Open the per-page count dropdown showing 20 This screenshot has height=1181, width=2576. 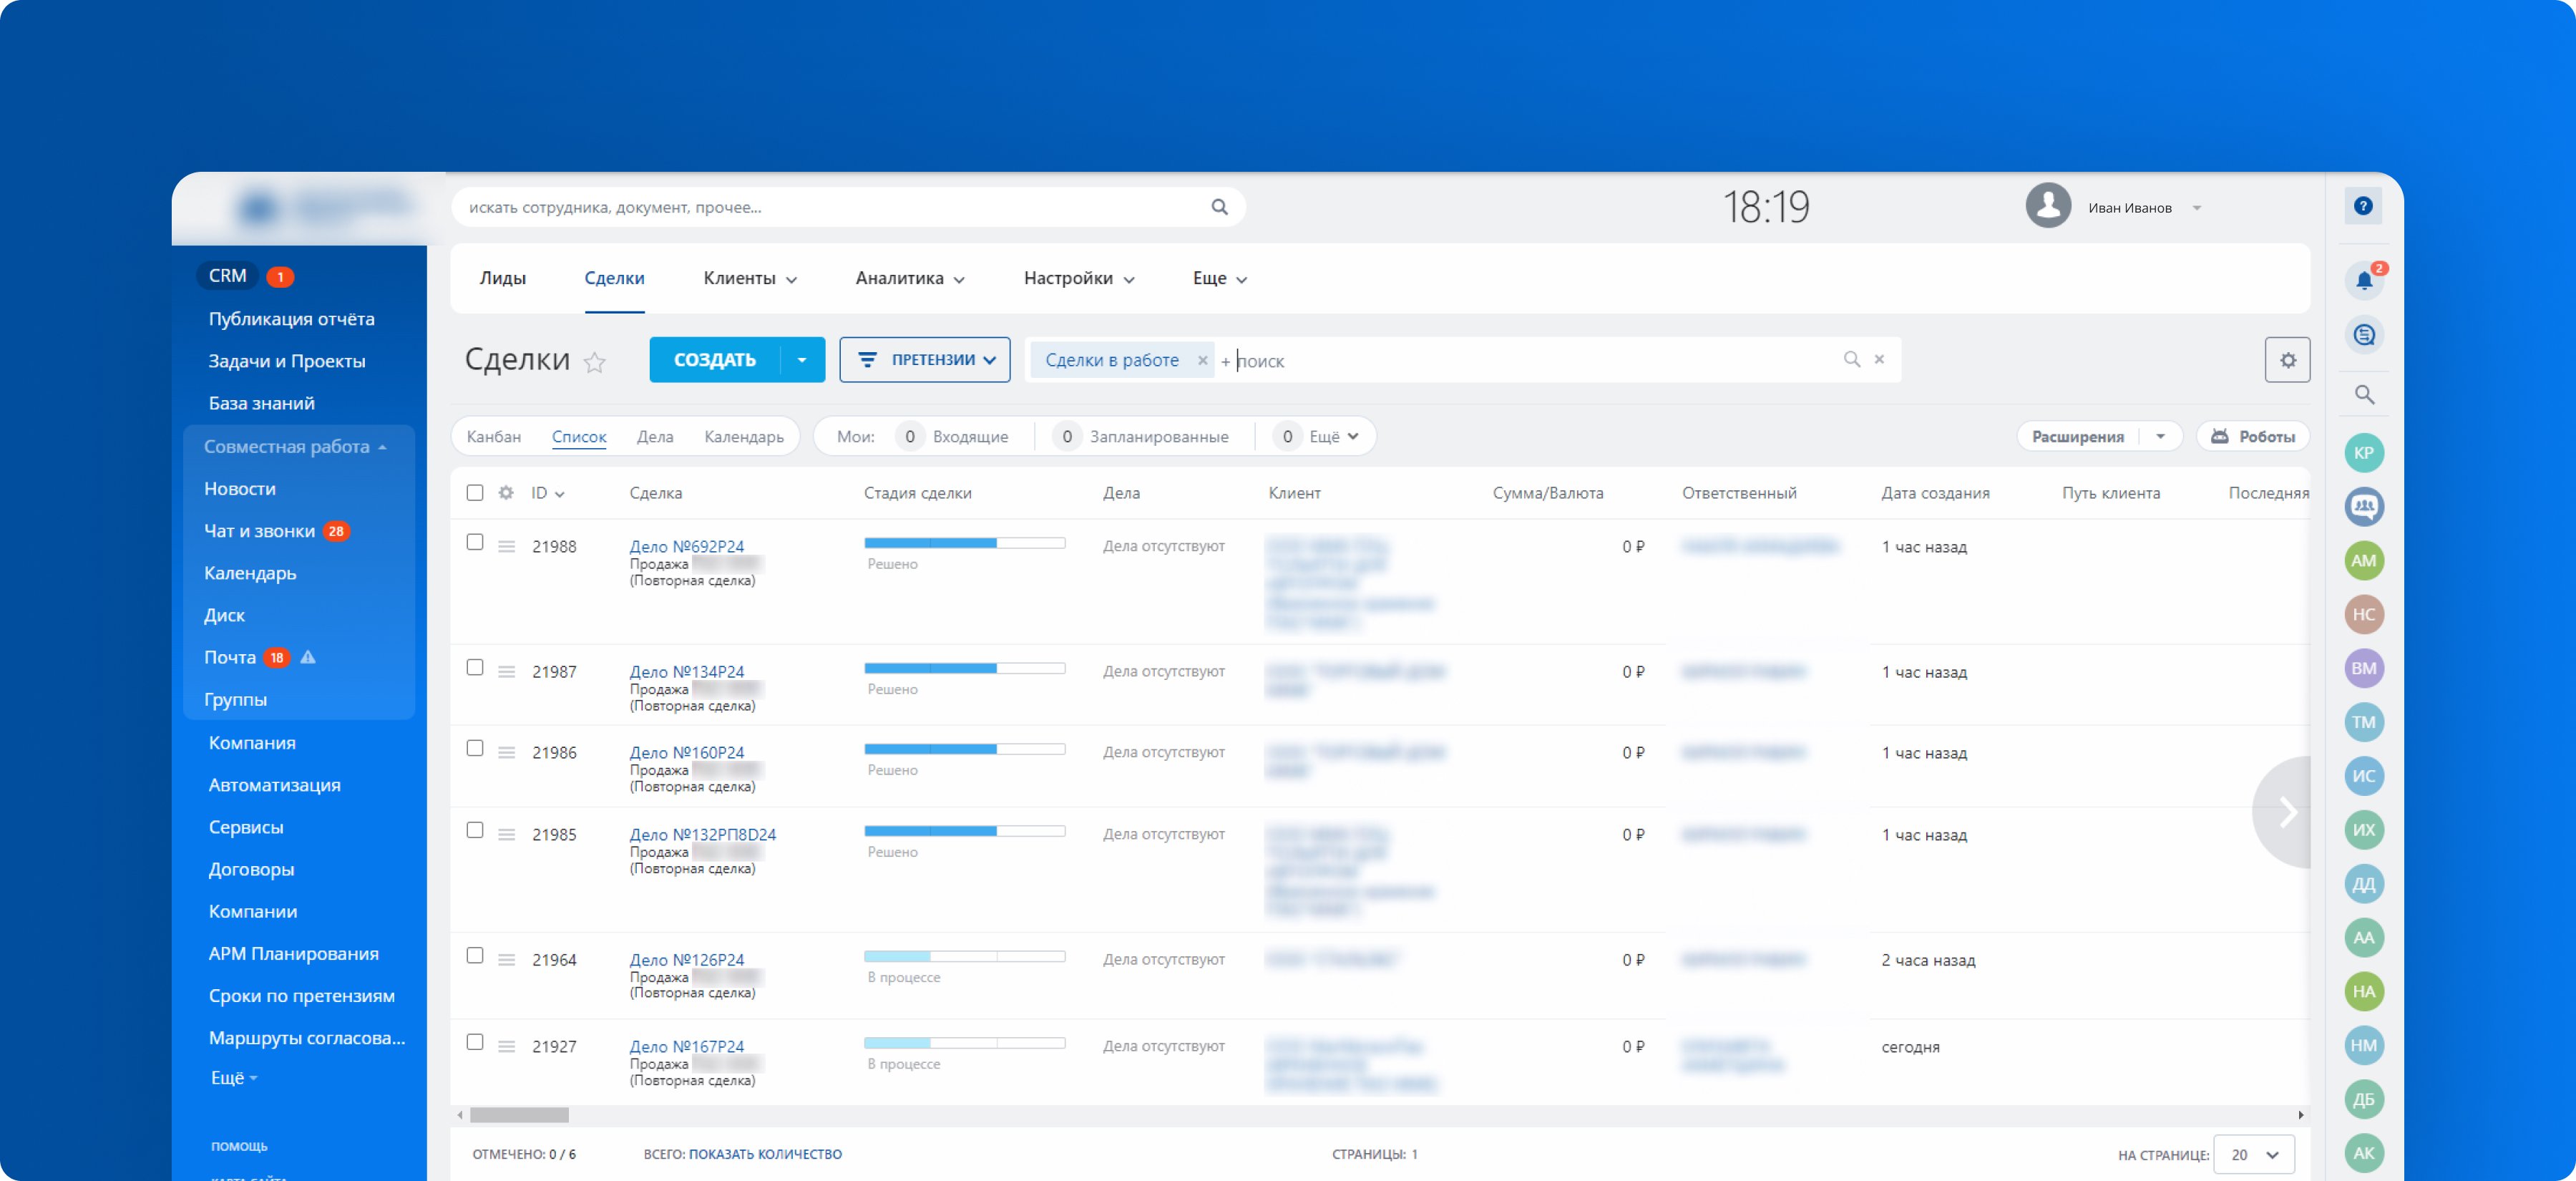(x=2254, y=1154)
